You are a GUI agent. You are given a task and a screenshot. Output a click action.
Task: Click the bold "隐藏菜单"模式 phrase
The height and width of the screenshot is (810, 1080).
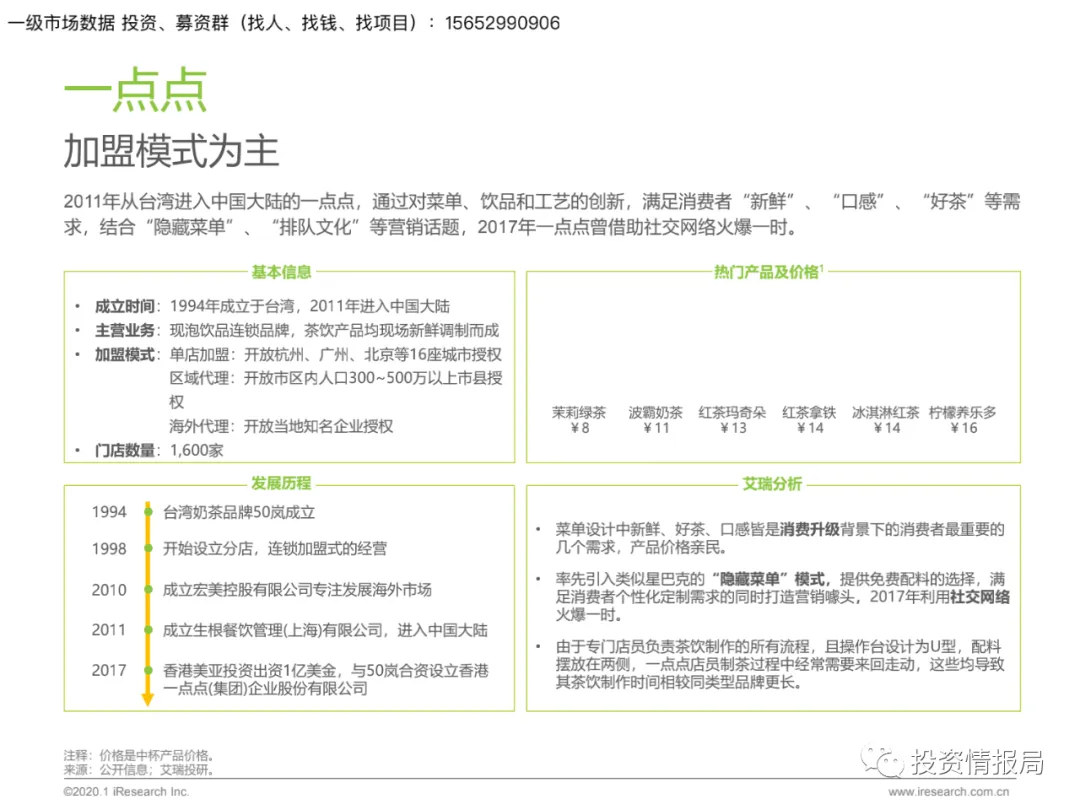point(771,579)
